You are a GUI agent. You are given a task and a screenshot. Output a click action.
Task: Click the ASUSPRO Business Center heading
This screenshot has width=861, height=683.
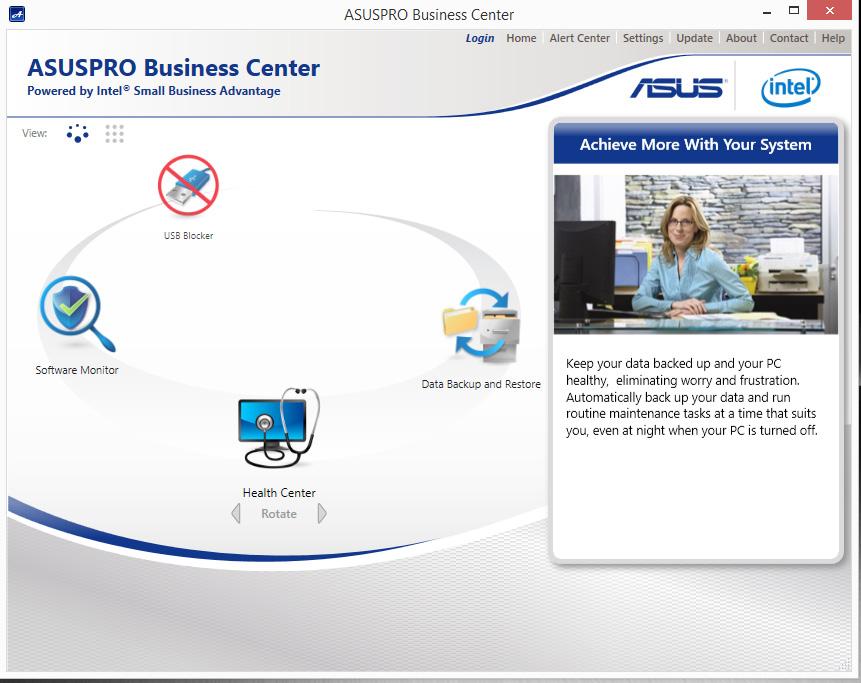pyautogui.click(x=174, y=68)
